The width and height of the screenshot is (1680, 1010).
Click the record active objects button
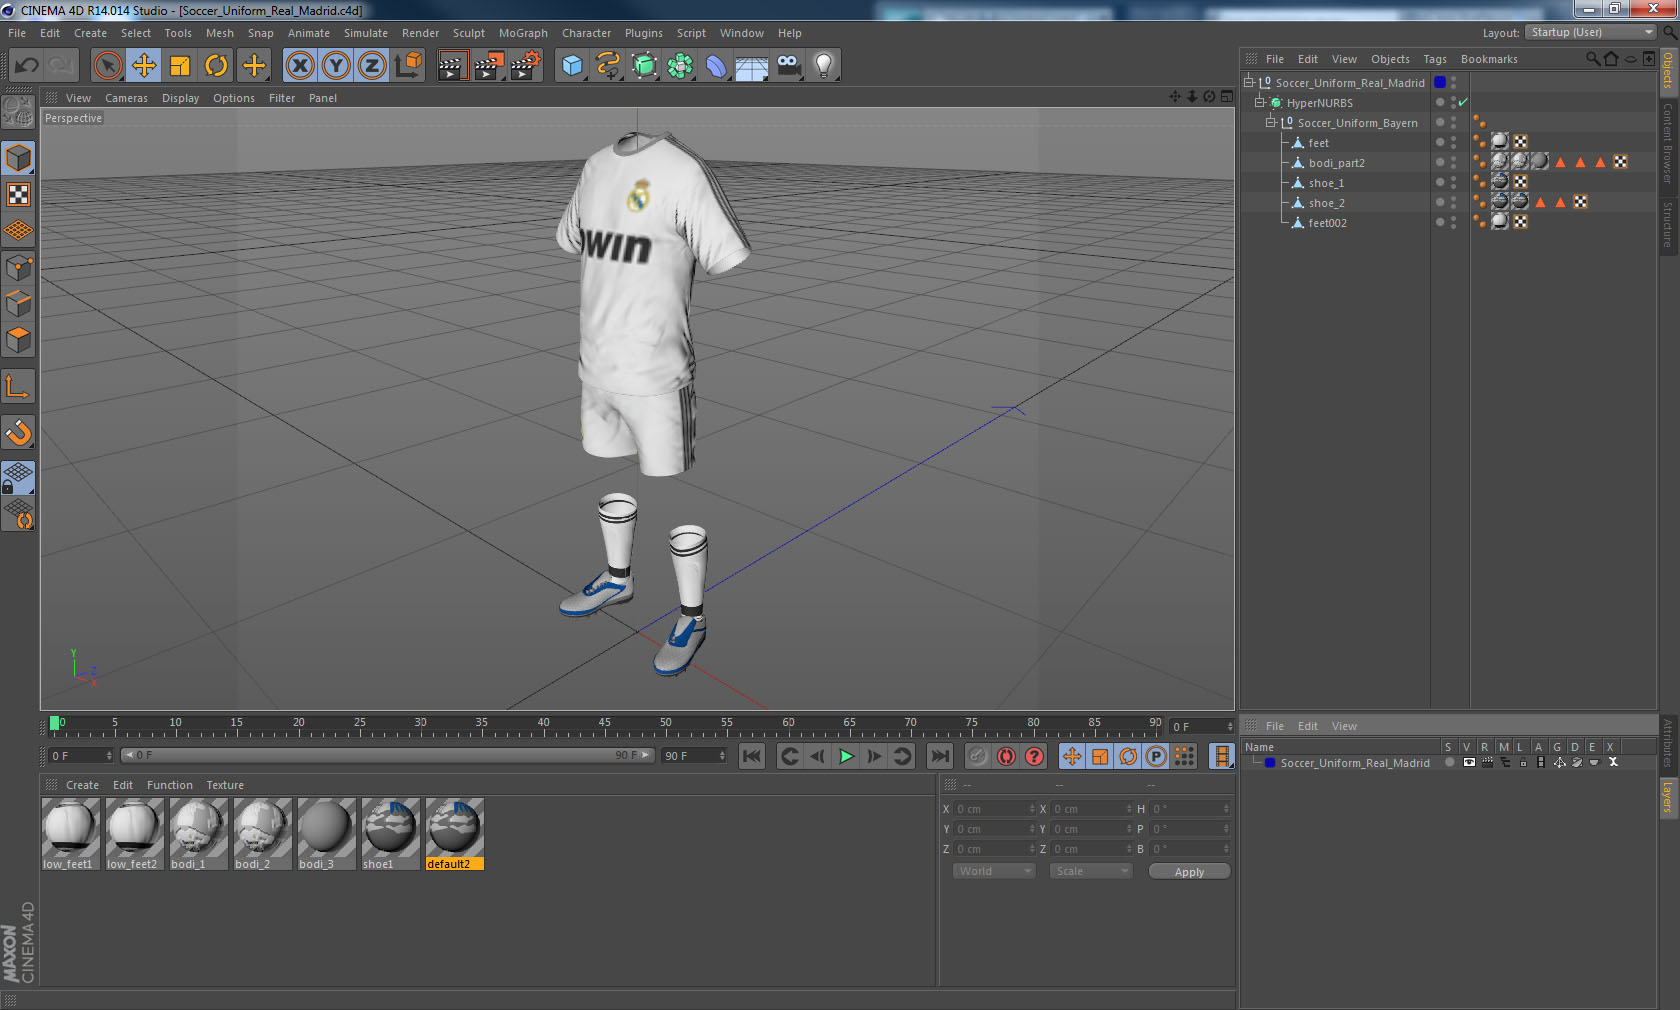tap(978, 756)
